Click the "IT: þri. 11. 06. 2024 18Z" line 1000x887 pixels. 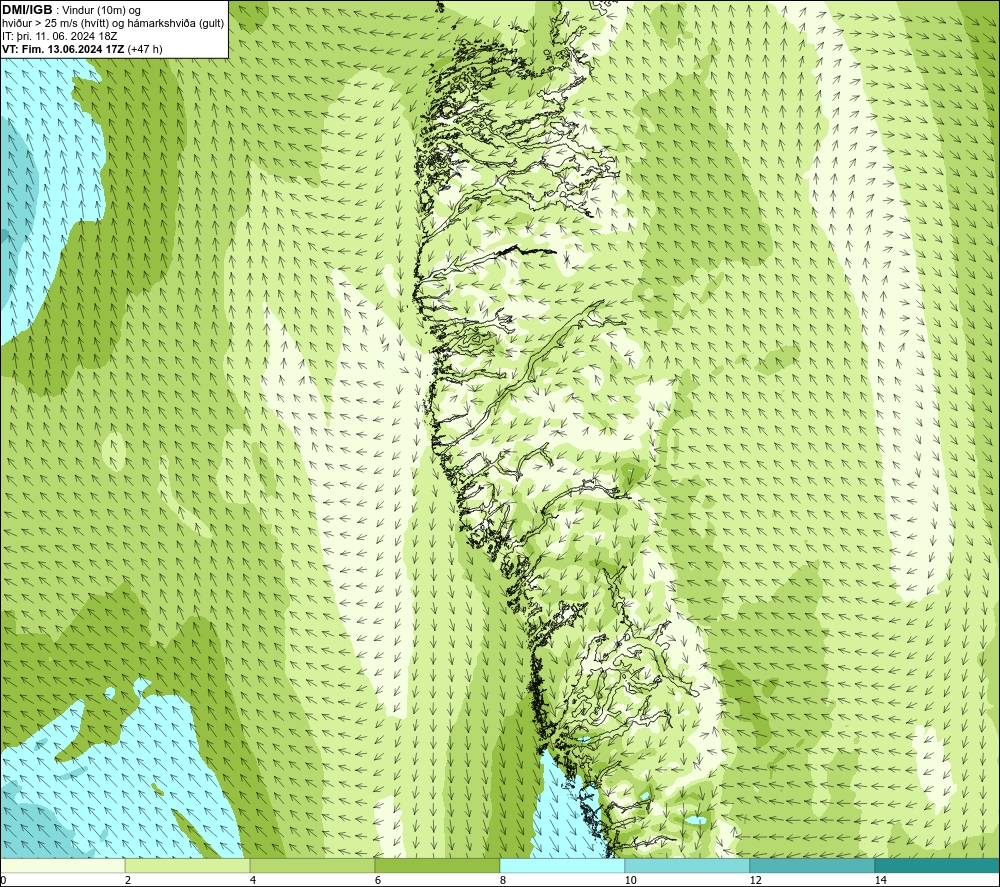[59, 36]
